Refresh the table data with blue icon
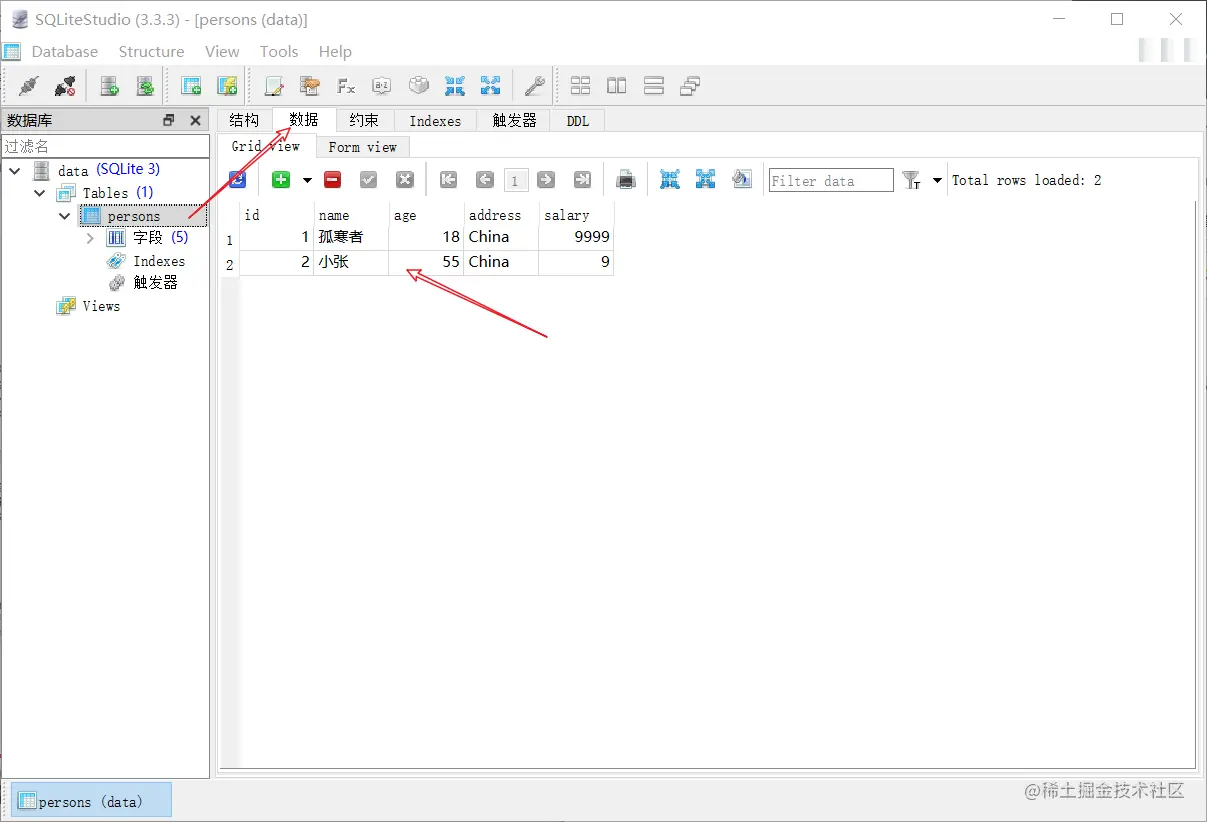 pos(237,180)
